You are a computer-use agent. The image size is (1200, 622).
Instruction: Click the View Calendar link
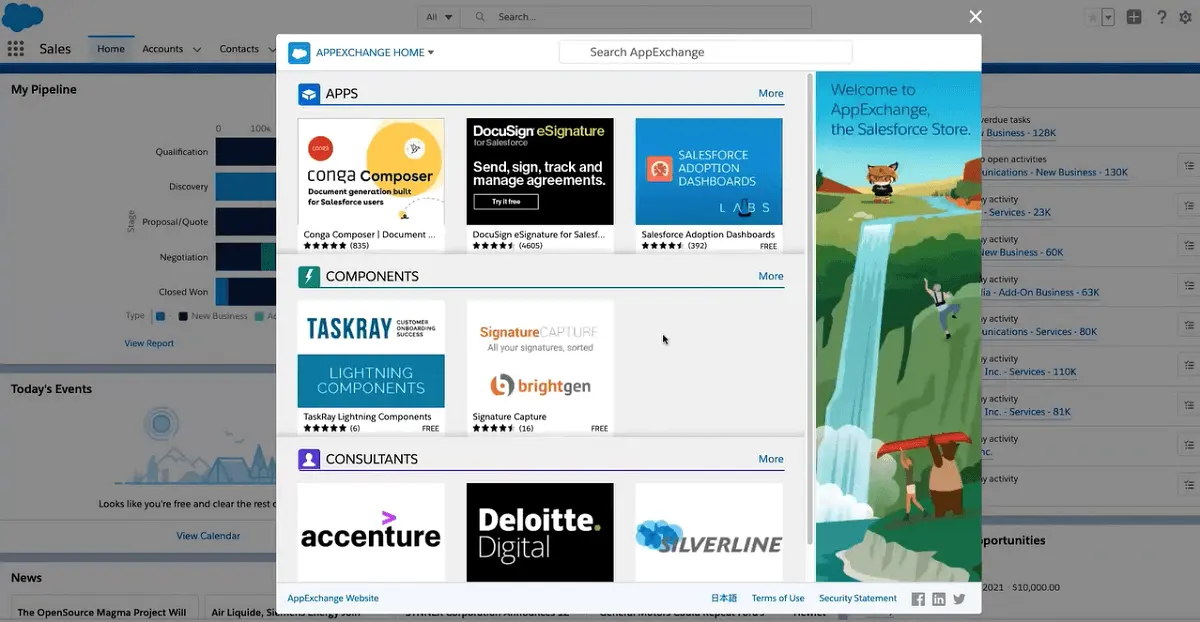(x=208, y=536)
